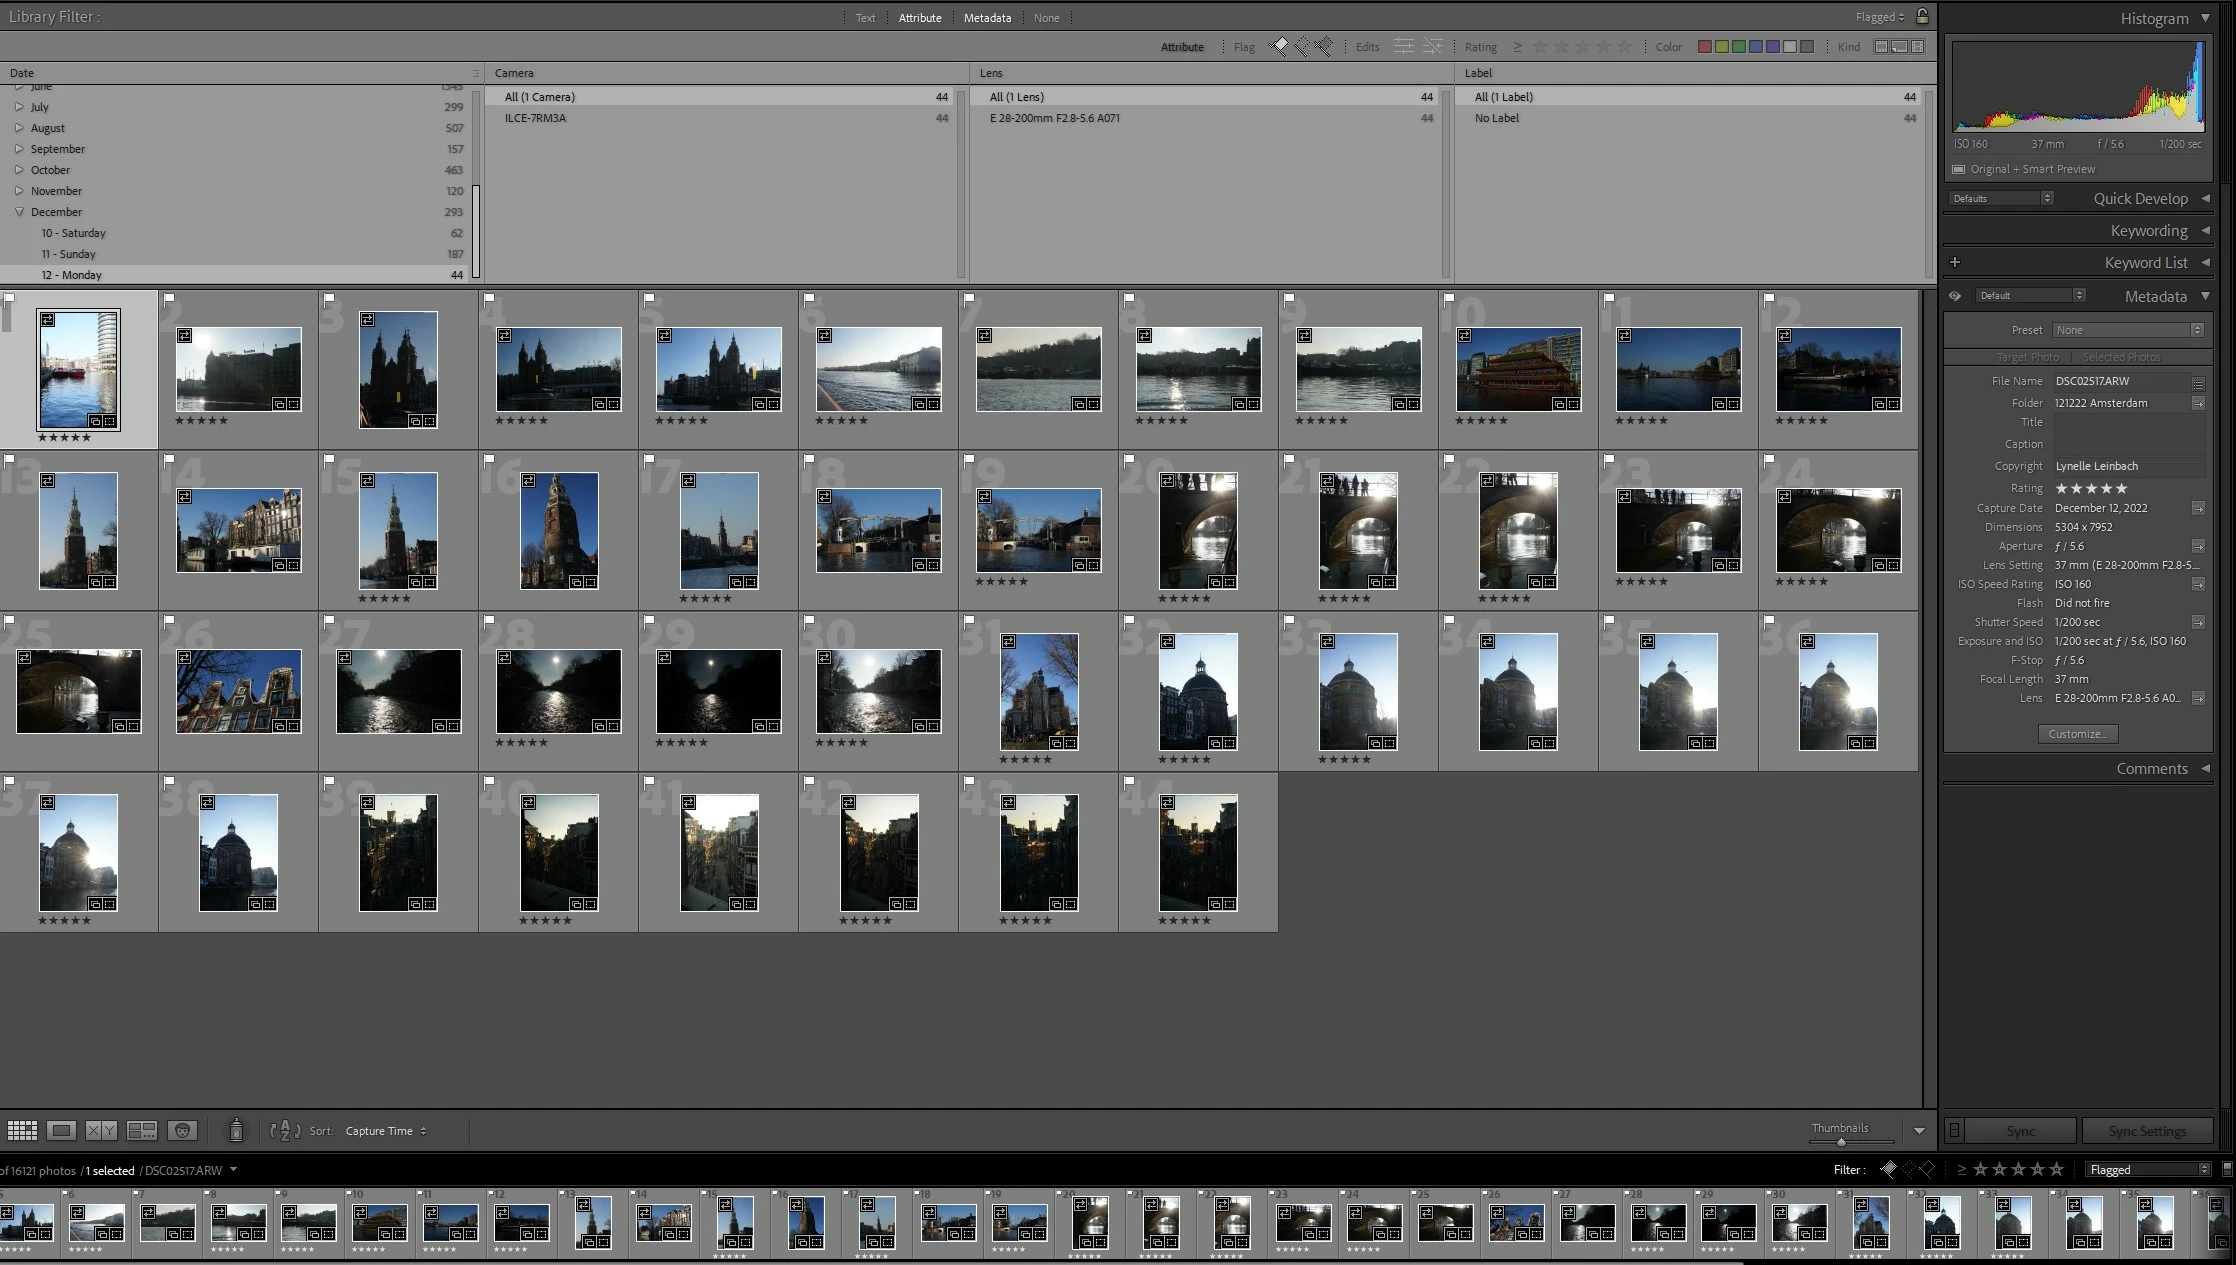
Task: Toggle Metadata panel eye visibility icon
Action: point(1955,296)
